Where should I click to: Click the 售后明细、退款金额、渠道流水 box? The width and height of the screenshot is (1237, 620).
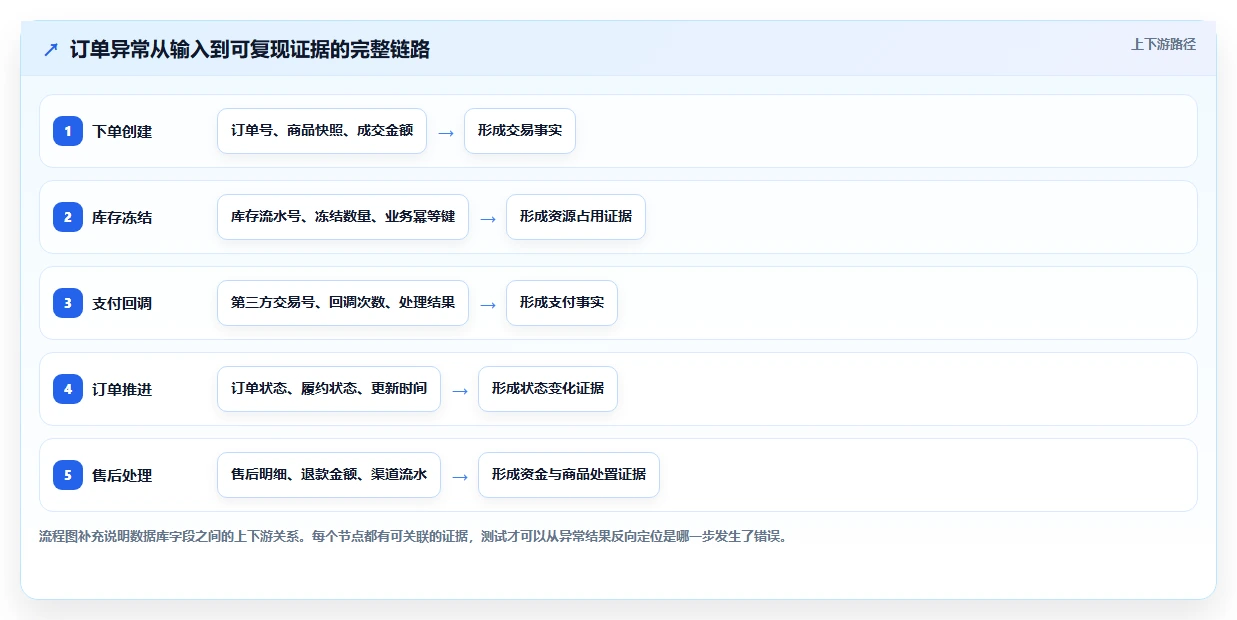[x=329, y=475]
